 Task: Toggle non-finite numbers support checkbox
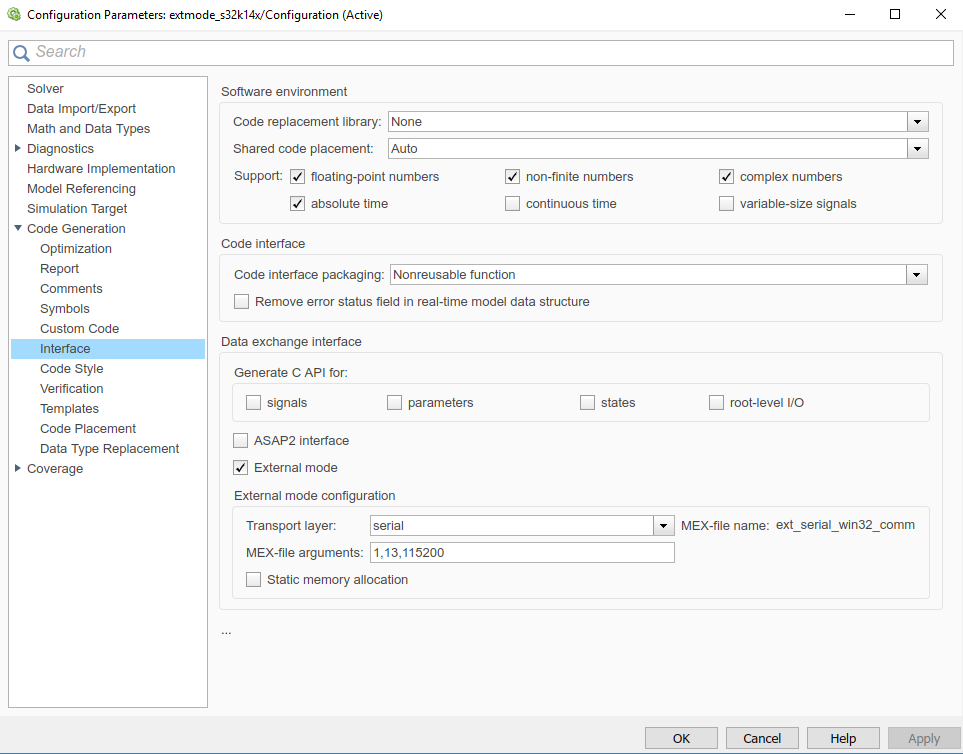[x=512, y=177]
